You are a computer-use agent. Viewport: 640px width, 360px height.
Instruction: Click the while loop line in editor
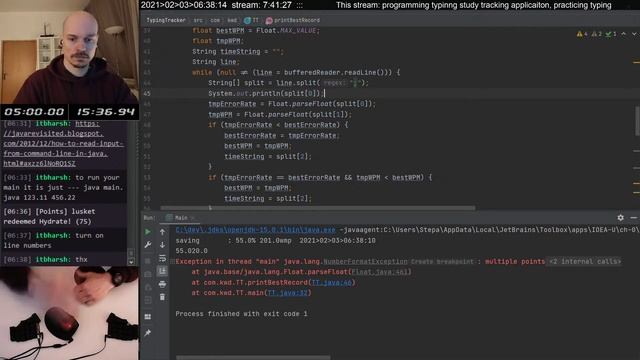point(296,73)
